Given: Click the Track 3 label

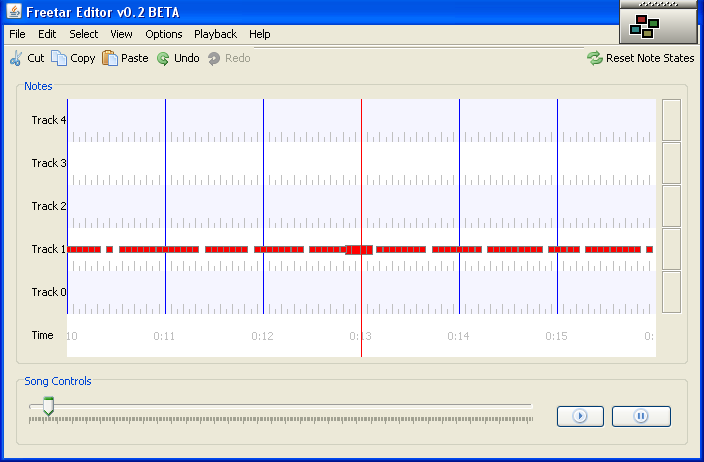Looking at the screenshot, I should tap(48, 163).
